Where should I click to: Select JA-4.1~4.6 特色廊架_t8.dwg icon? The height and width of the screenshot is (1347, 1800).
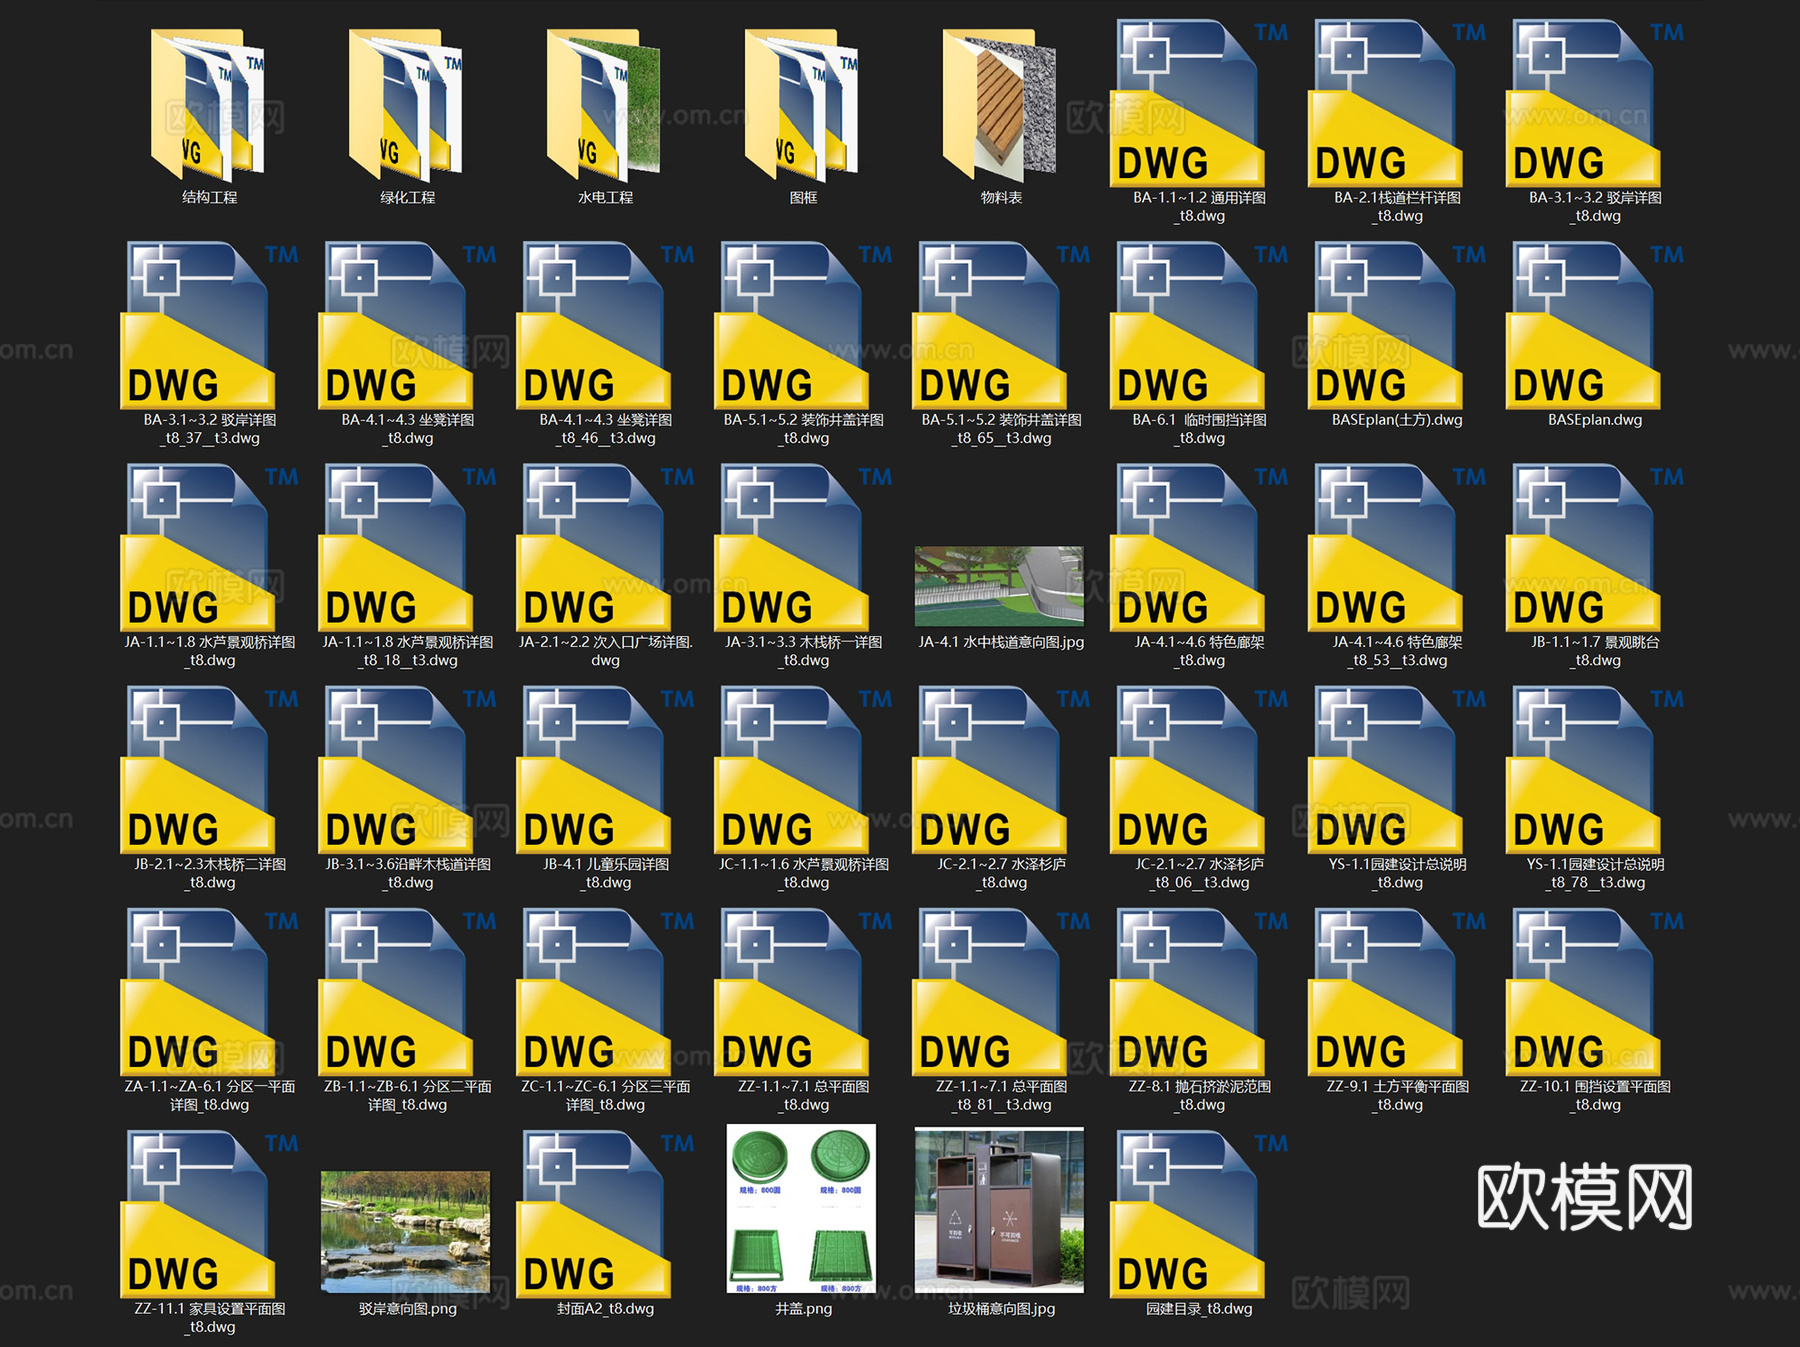(1198, 547)
